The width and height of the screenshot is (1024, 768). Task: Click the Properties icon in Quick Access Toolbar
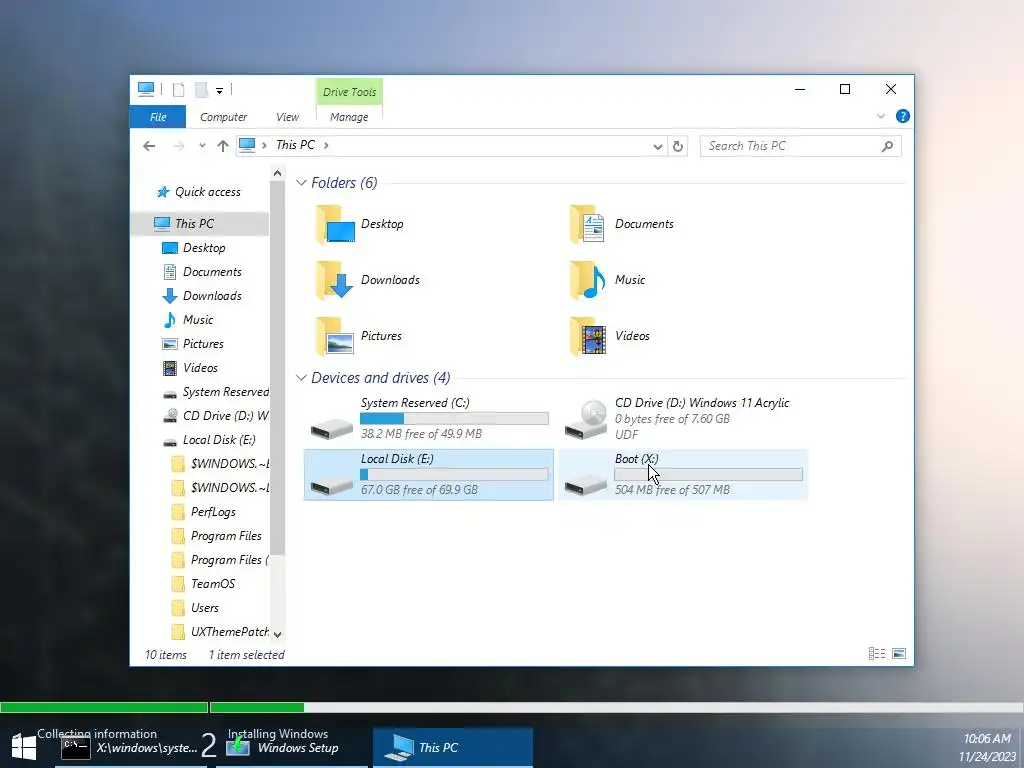pyautogui.click(x=178, y=89)
